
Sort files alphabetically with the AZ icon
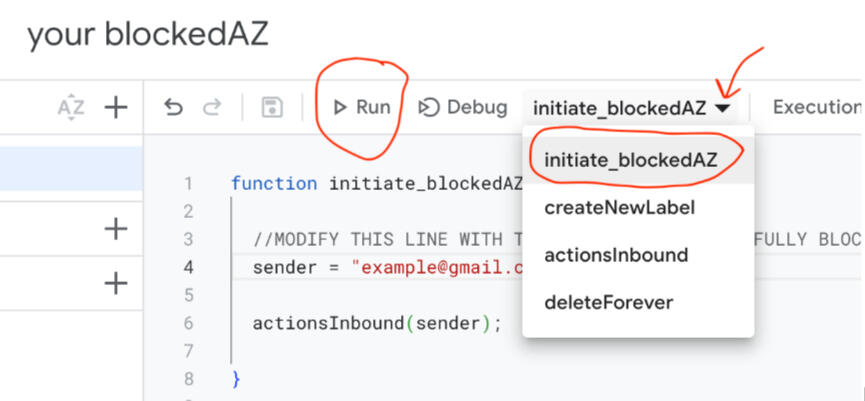(71, 107)
